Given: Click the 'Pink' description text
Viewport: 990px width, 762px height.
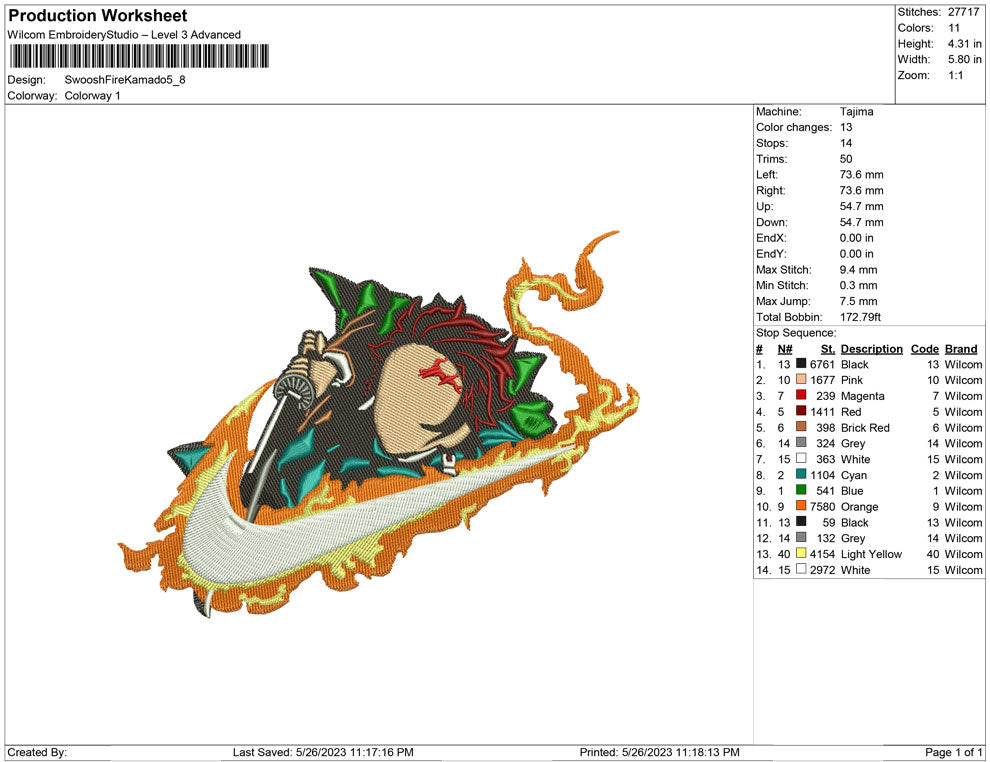Looking at the screenshot, I should pyautogui.click(x=852, y=380).
